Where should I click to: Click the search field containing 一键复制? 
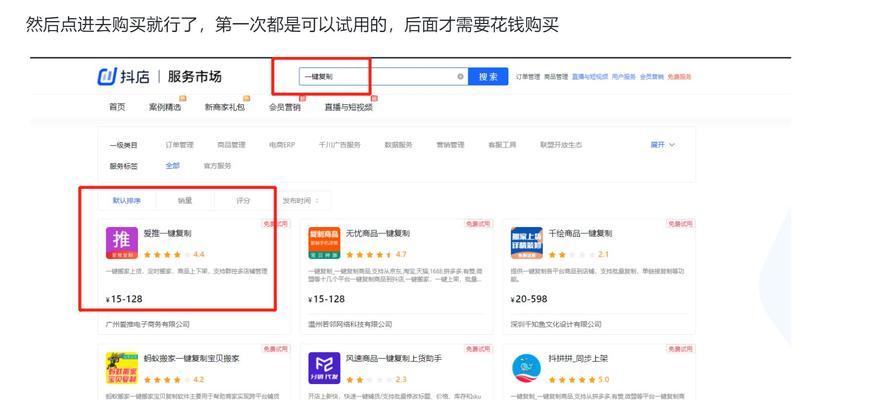[384, 76]
